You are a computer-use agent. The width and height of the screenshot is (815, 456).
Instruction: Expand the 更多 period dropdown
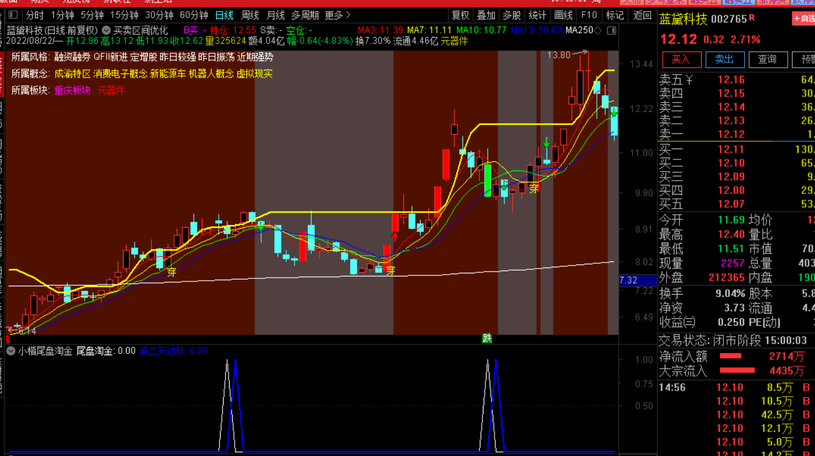click(337, 16)
